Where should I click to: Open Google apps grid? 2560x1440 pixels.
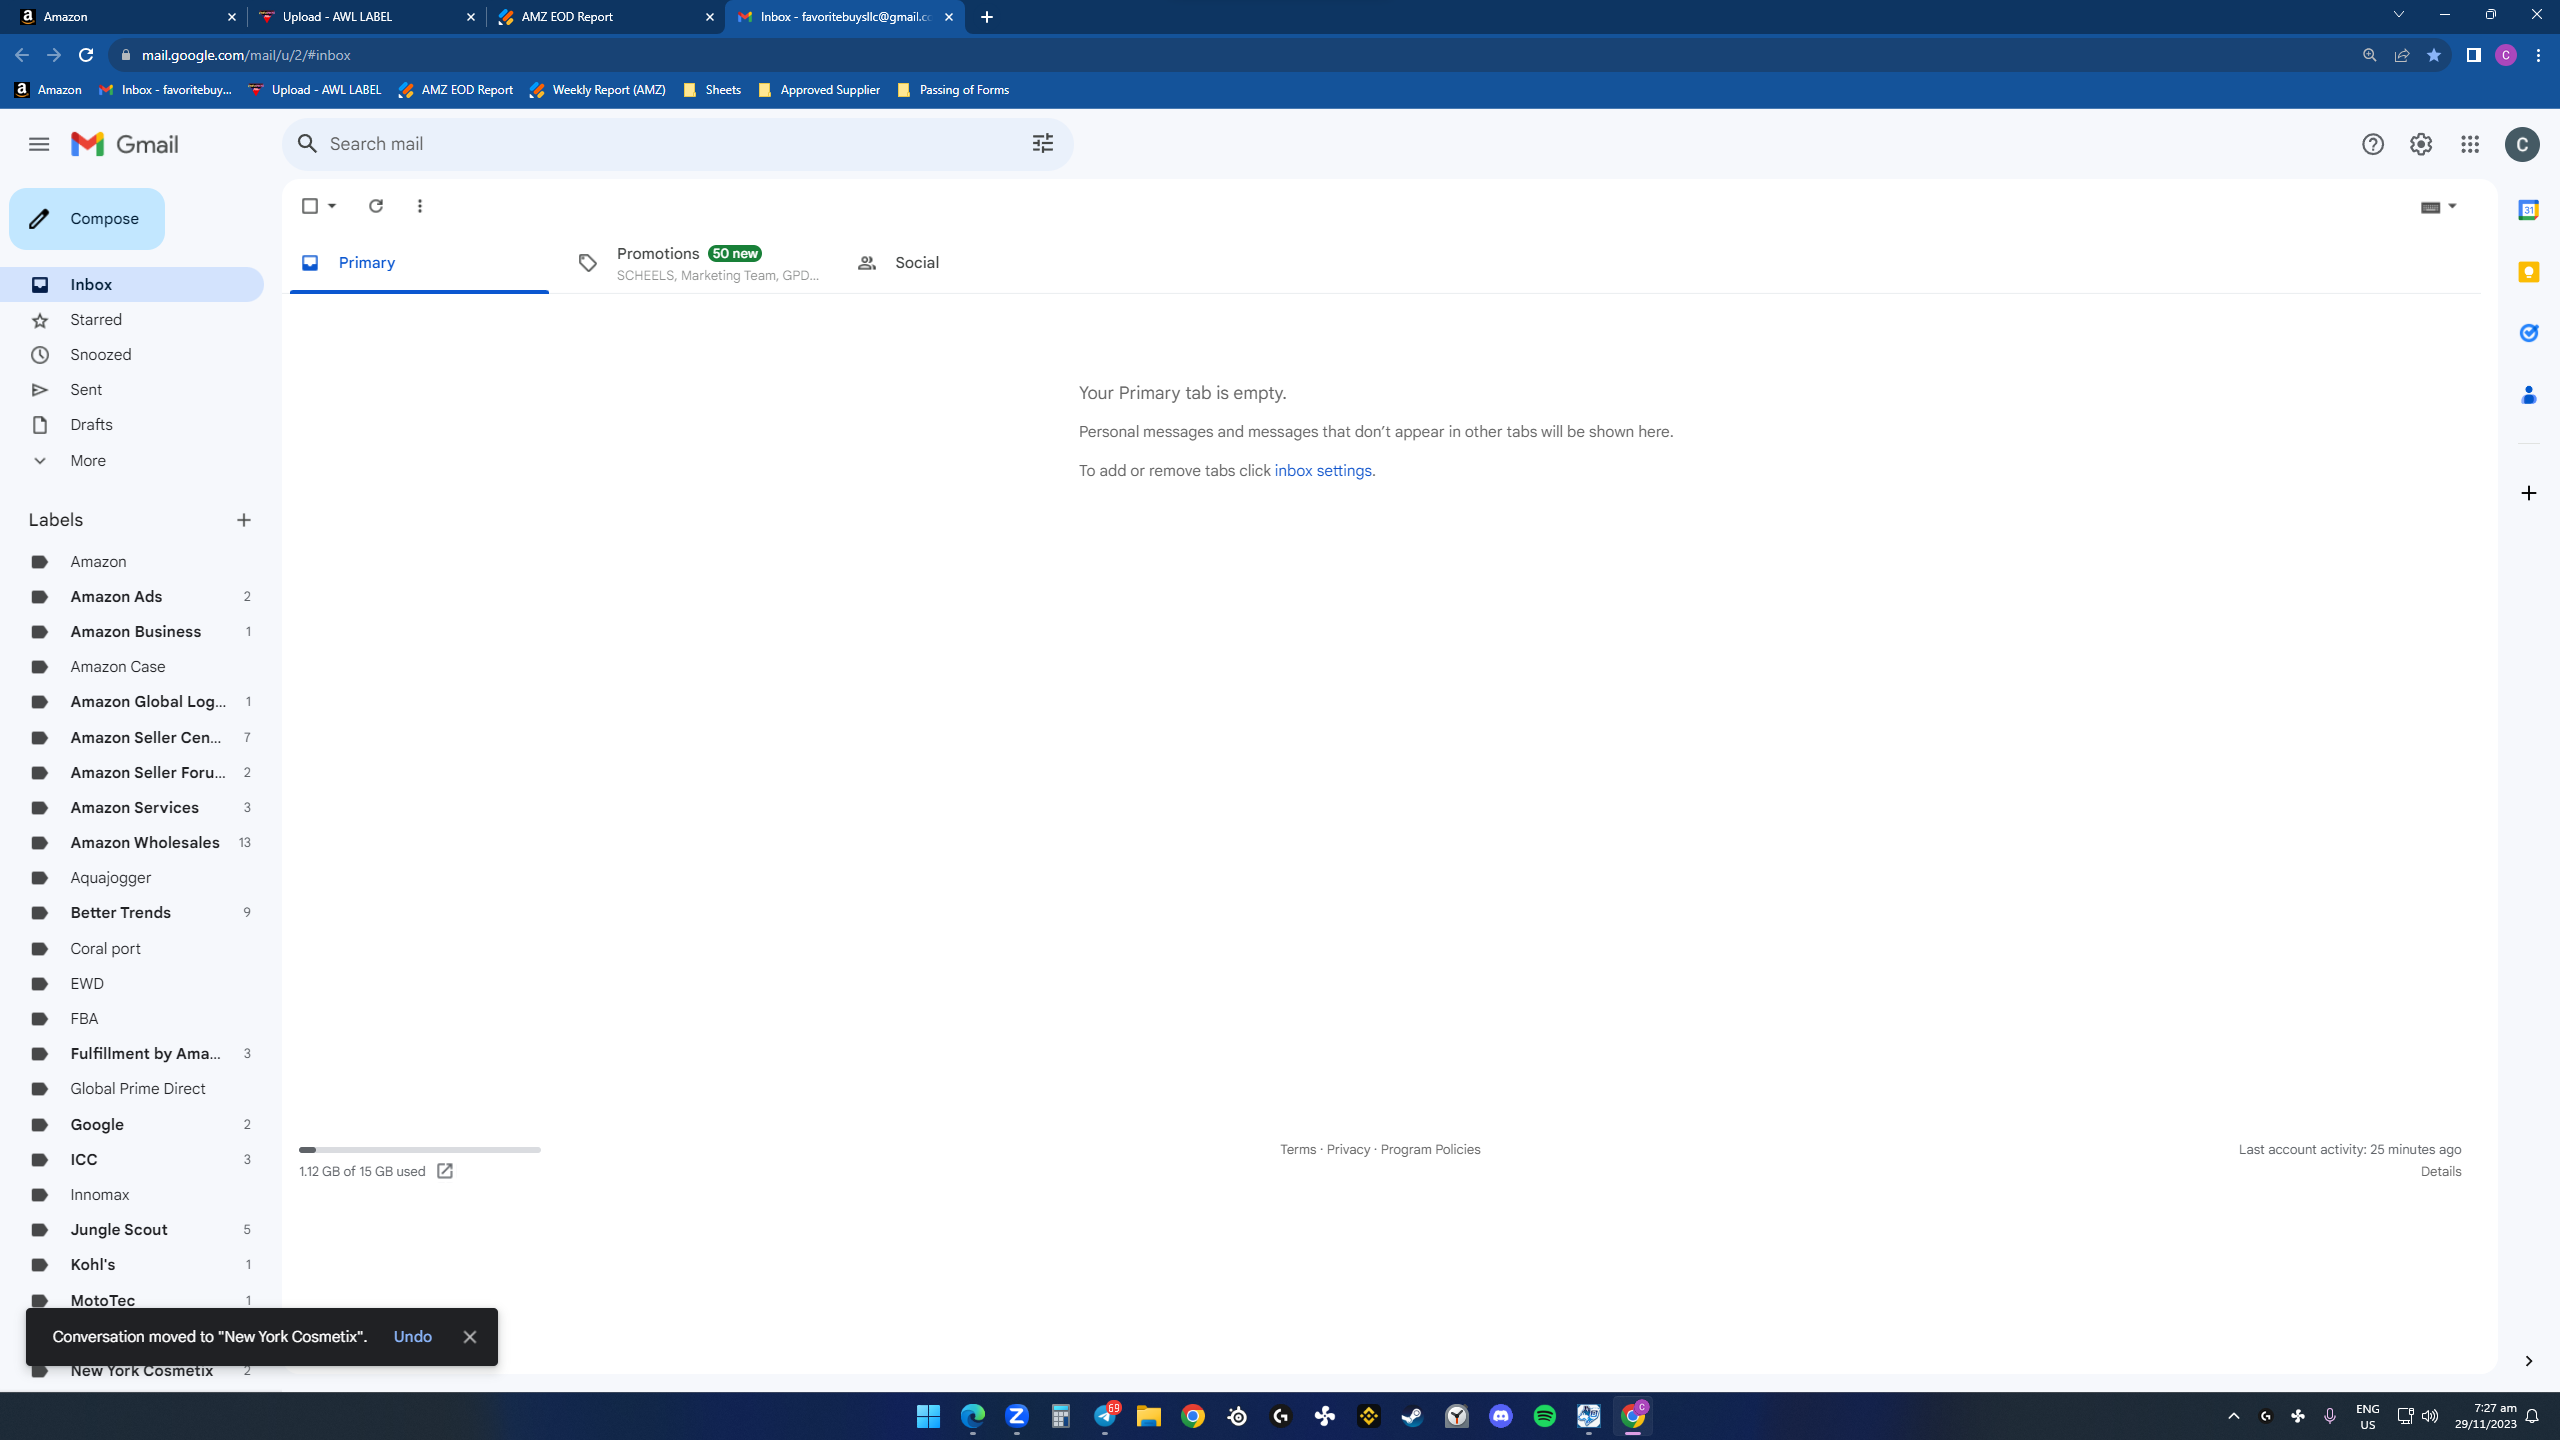click(2469, 145)
